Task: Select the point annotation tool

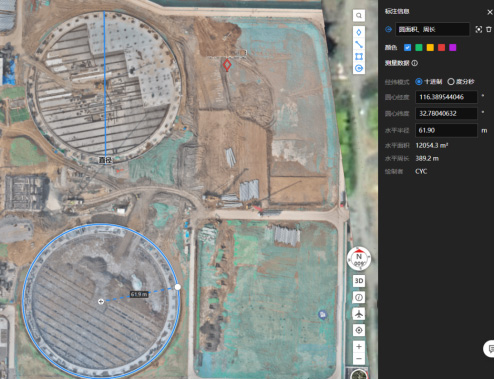Action: 359,32
